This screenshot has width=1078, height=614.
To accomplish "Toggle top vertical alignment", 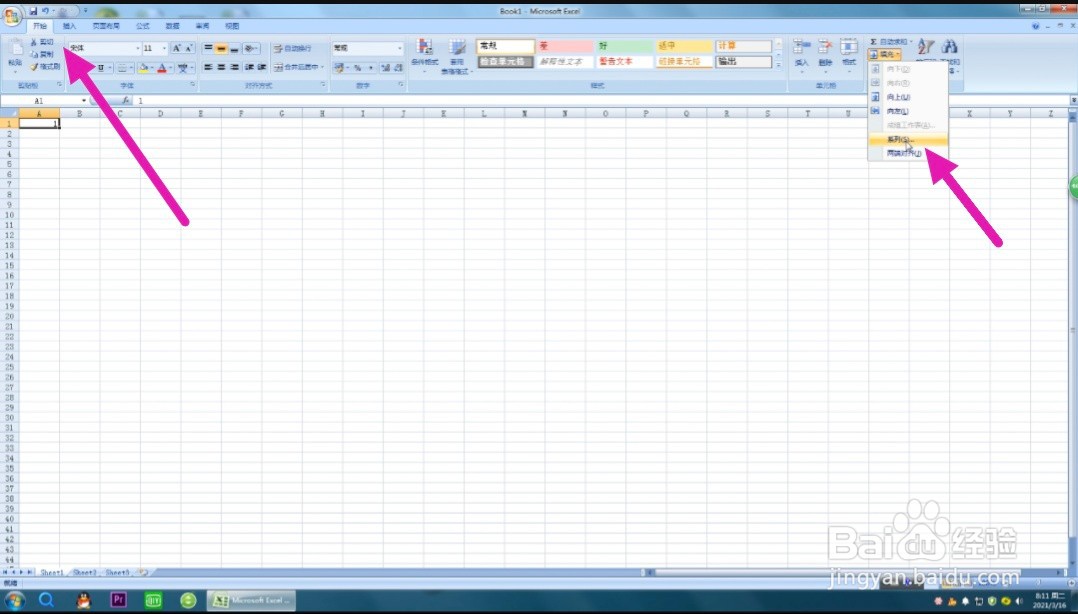I will (x=208, y=49).
